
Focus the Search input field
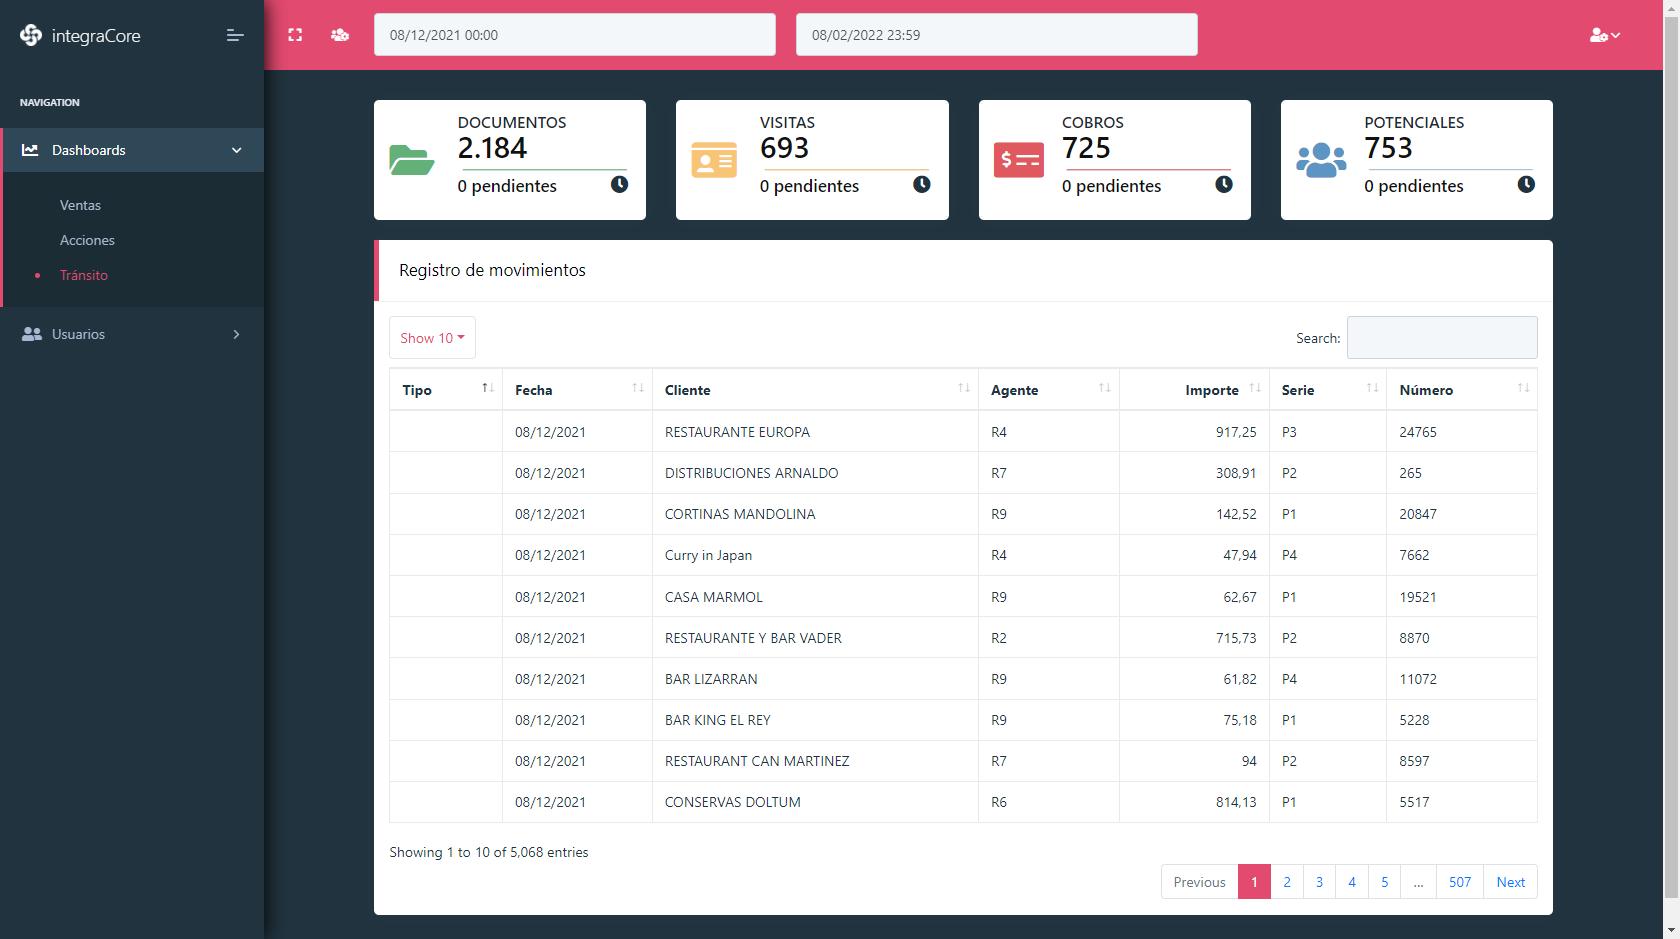tap(1442, 338)
